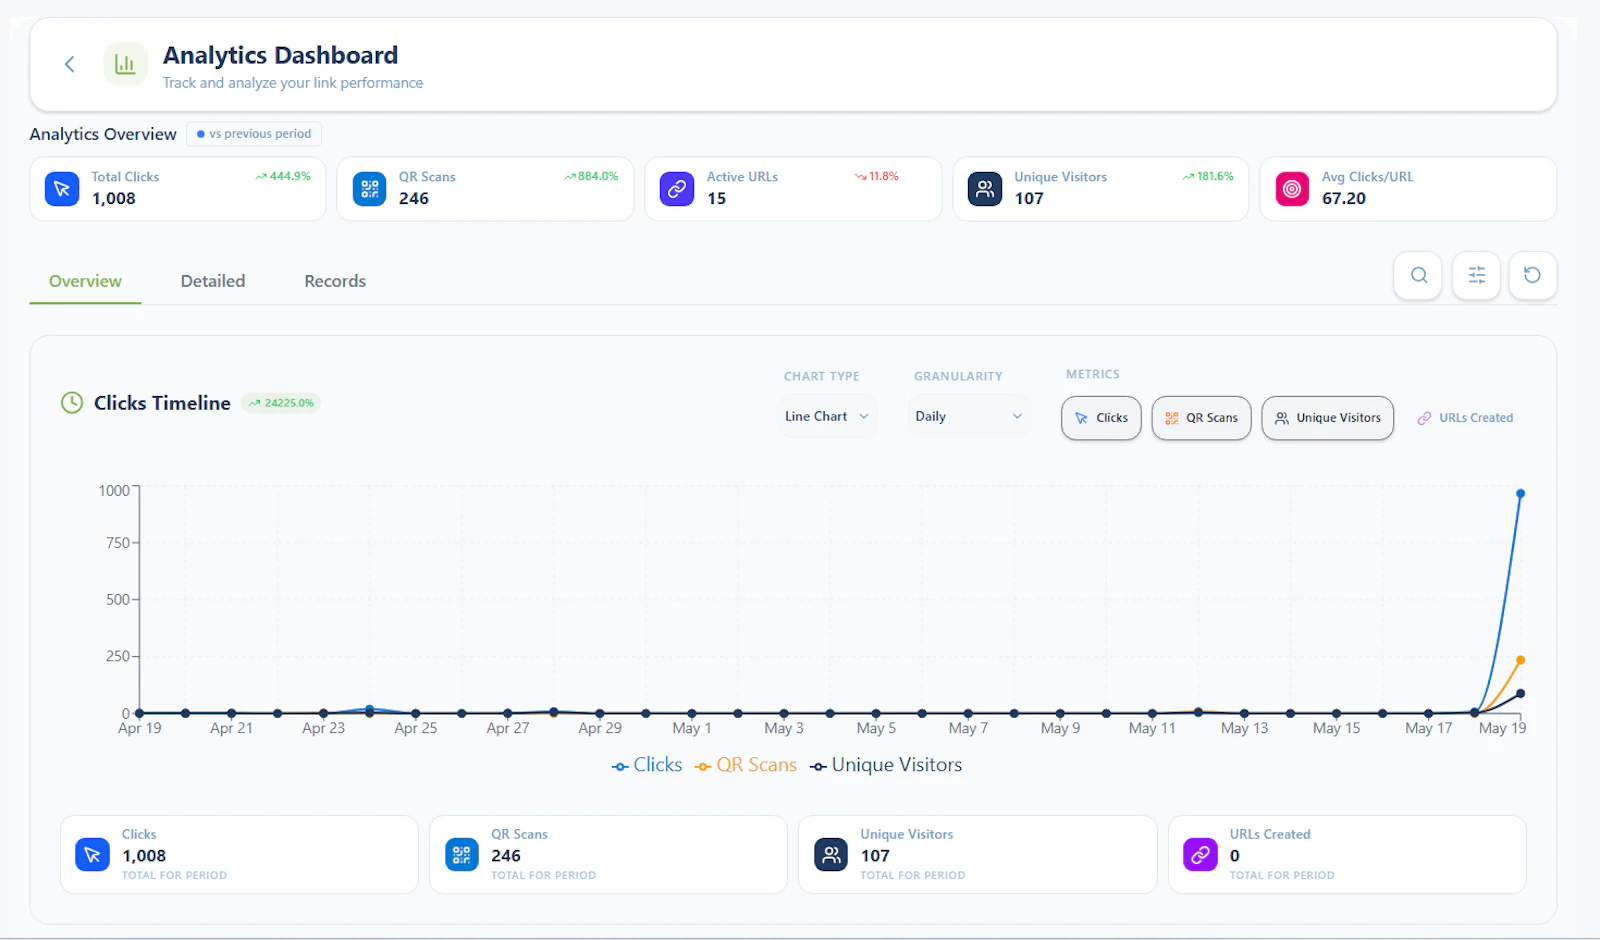This screenshot has width=1600, height=940.
Task: Click the Clicks Timeline clock icon
Action: tap(72, 403)
